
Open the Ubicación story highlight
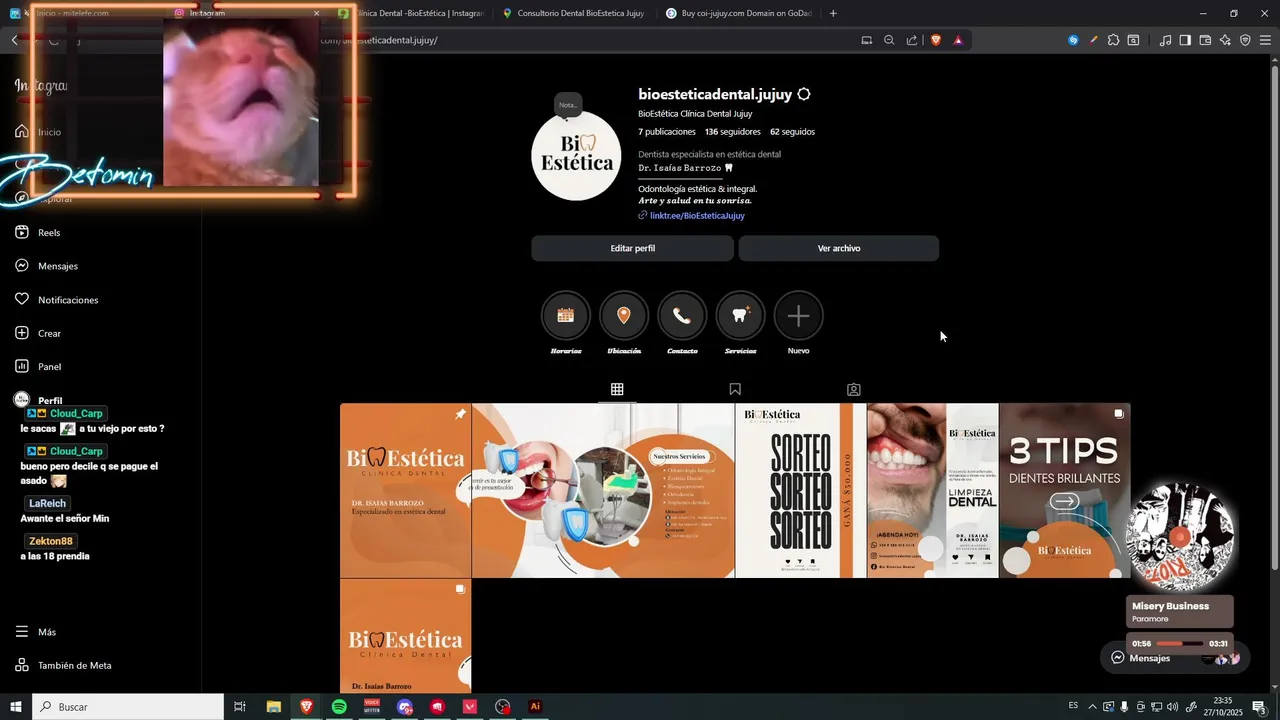click(x=624, y=316)
